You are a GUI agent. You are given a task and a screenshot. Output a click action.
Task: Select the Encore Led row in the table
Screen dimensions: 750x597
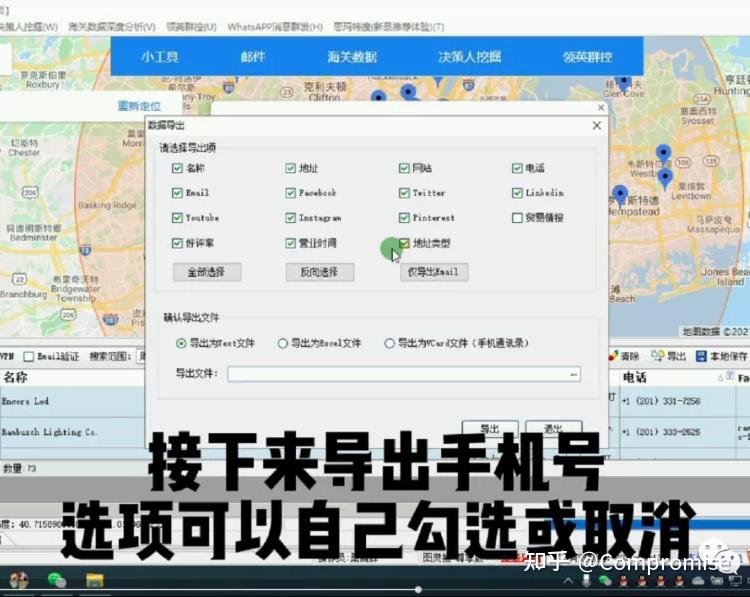click(x=72, y=401)
